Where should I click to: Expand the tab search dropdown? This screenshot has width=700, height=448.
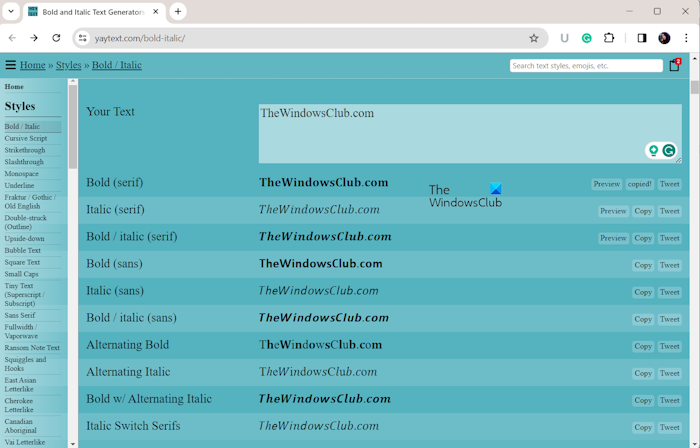(11, 12)
